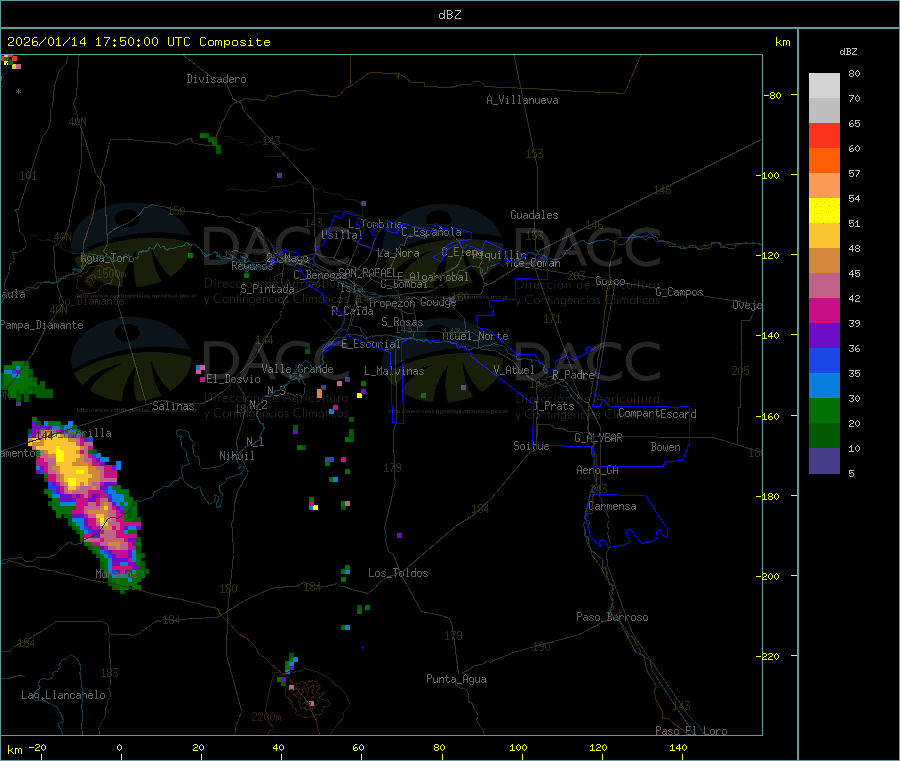Click the yellow 51 dBZ legend swatch
This screenshot has width=900, height=761.
[824, 211]
